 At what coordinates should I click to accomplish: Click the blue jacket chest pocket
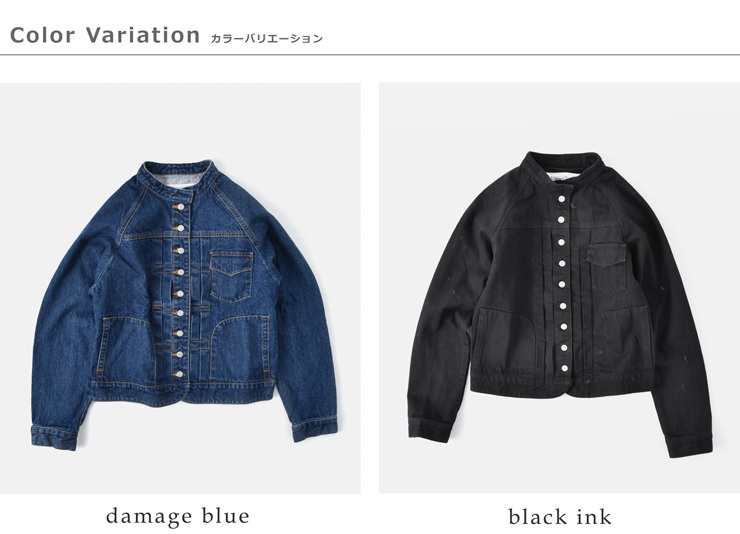(231, 277)
